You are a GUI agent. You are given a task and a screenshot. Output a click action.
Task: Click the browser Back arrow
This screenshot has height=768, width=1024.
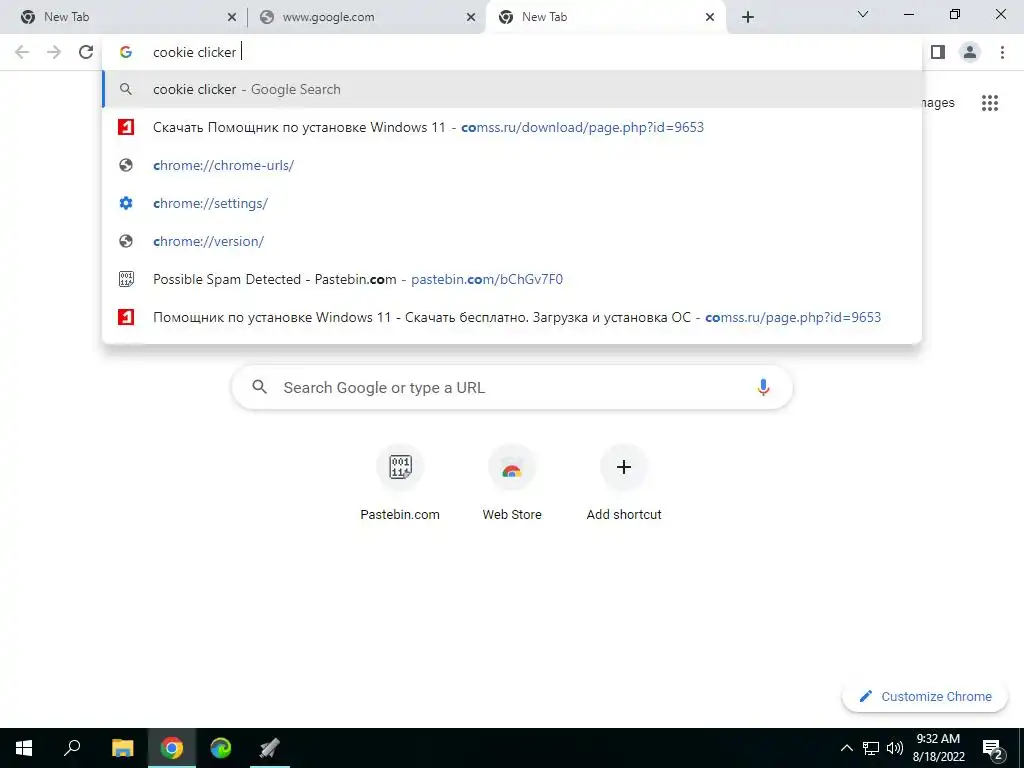[22, 52]
